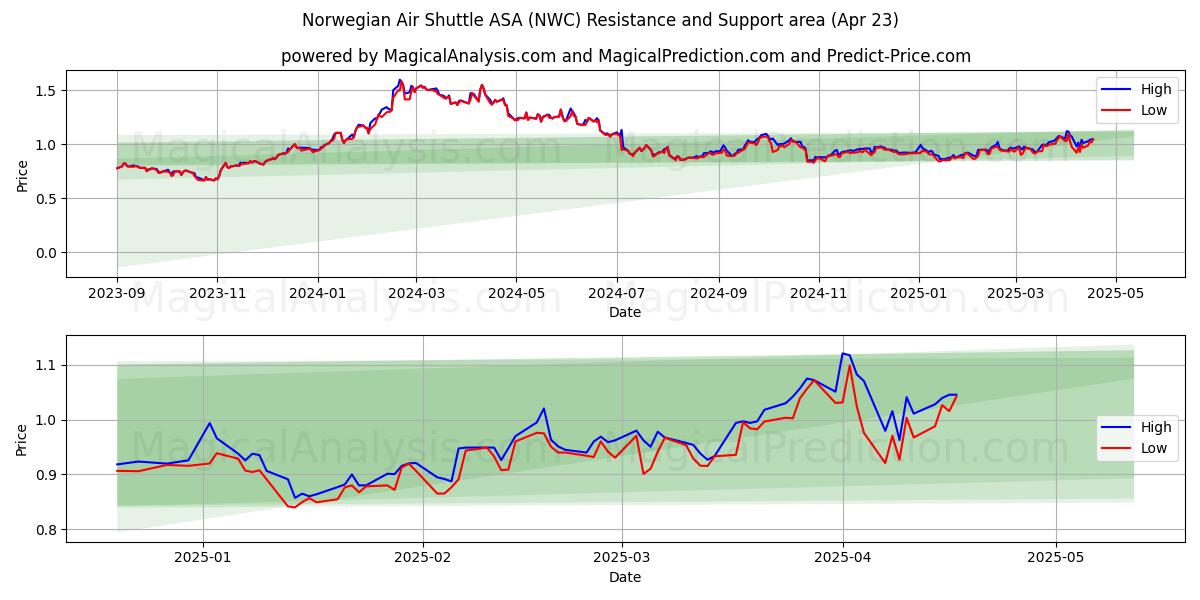1200x600 pixels.
Task: Click the 'Low' legend entry in bottom chart
Action: 1154,448
